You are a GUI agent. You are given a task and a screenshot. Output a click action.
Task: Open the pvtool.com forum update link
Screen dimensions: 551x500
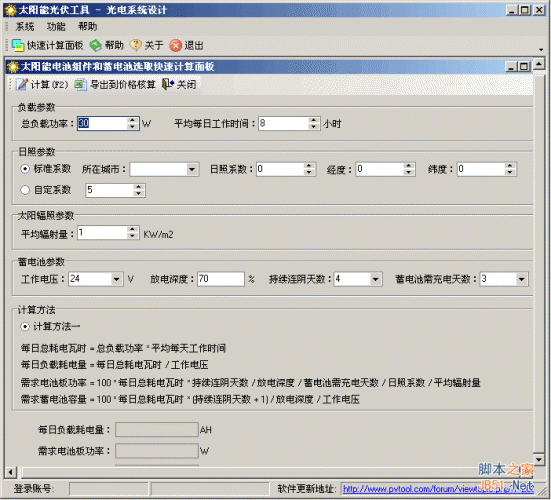pos(438,489)
